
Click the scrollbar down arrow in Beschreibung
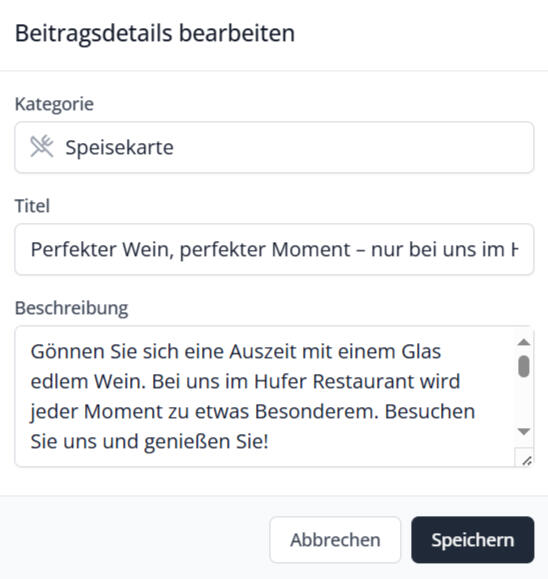(524, 431)
